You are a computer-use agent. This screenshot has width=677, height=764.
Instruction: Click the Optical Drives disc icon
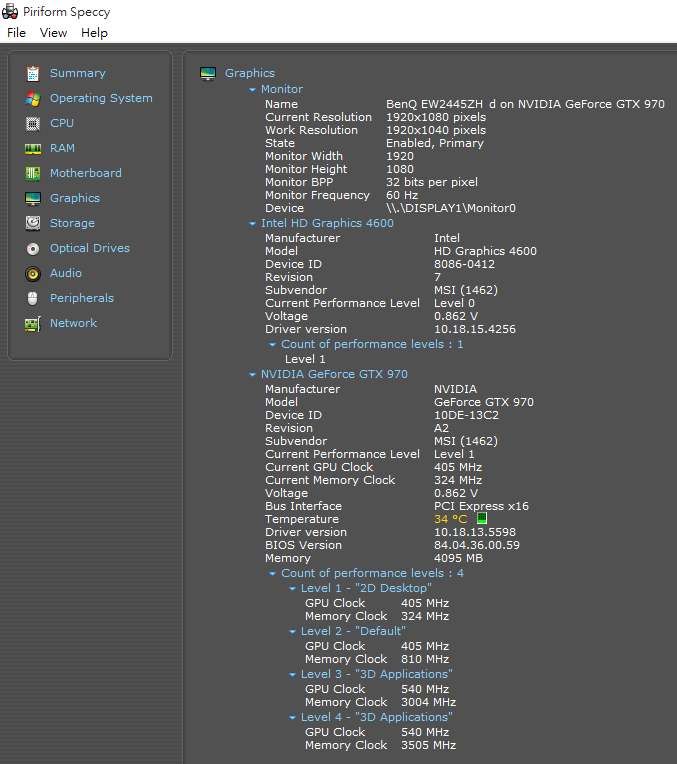click(x=33, y=248)
